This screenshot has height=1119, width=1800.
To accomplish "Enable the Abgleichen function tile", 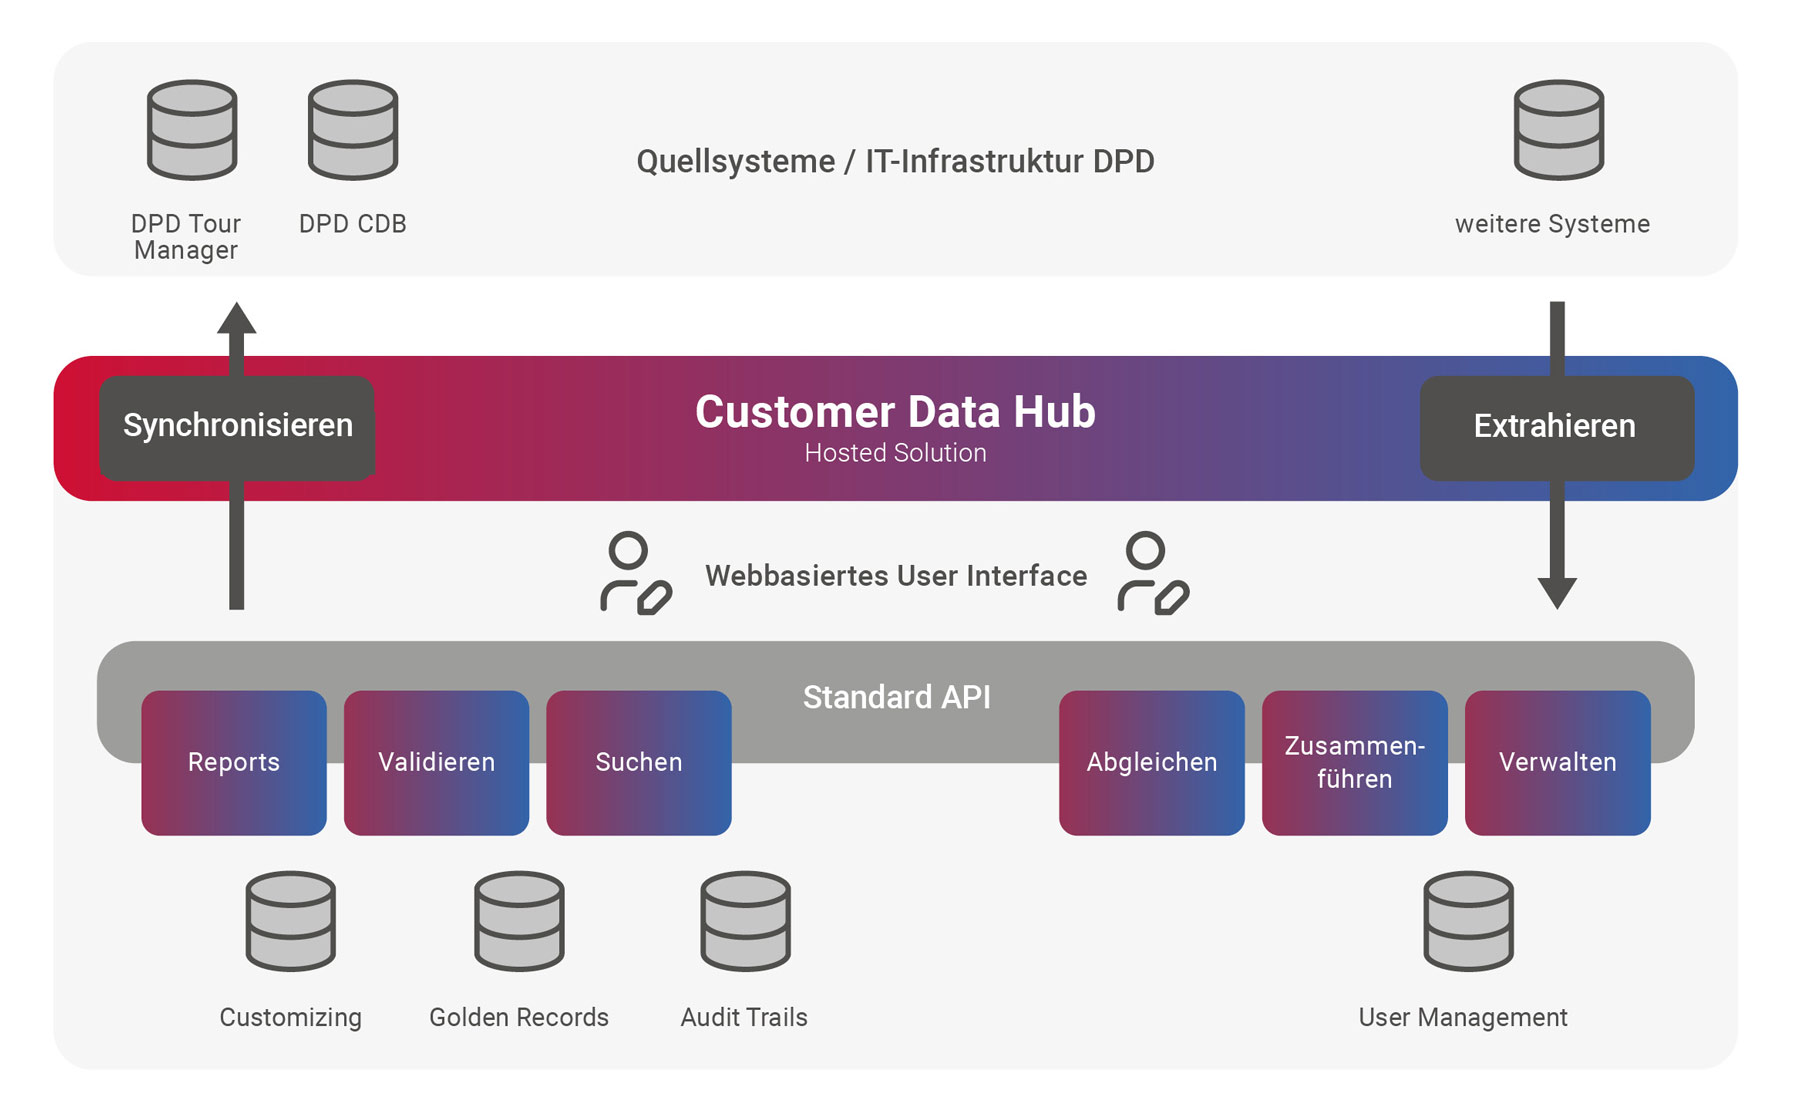I will 1151,761.
